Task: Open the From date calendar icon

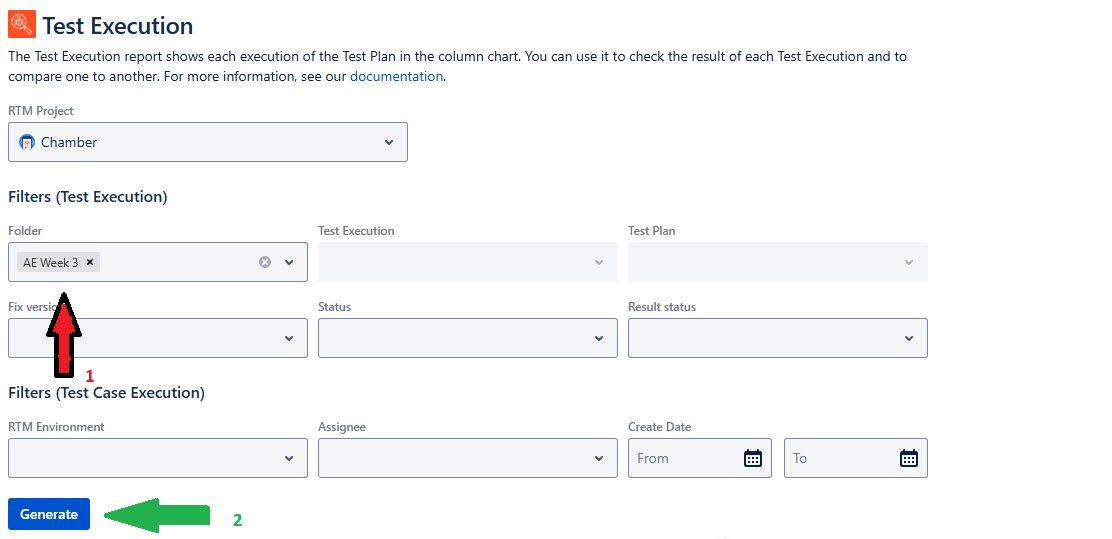Action: click(753, 458)
